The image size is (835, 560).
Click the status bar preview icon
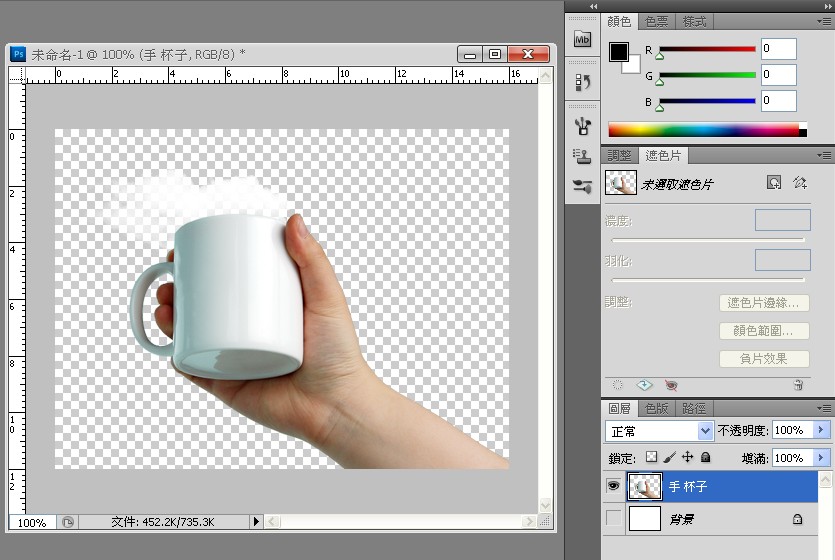pos(68,522)
